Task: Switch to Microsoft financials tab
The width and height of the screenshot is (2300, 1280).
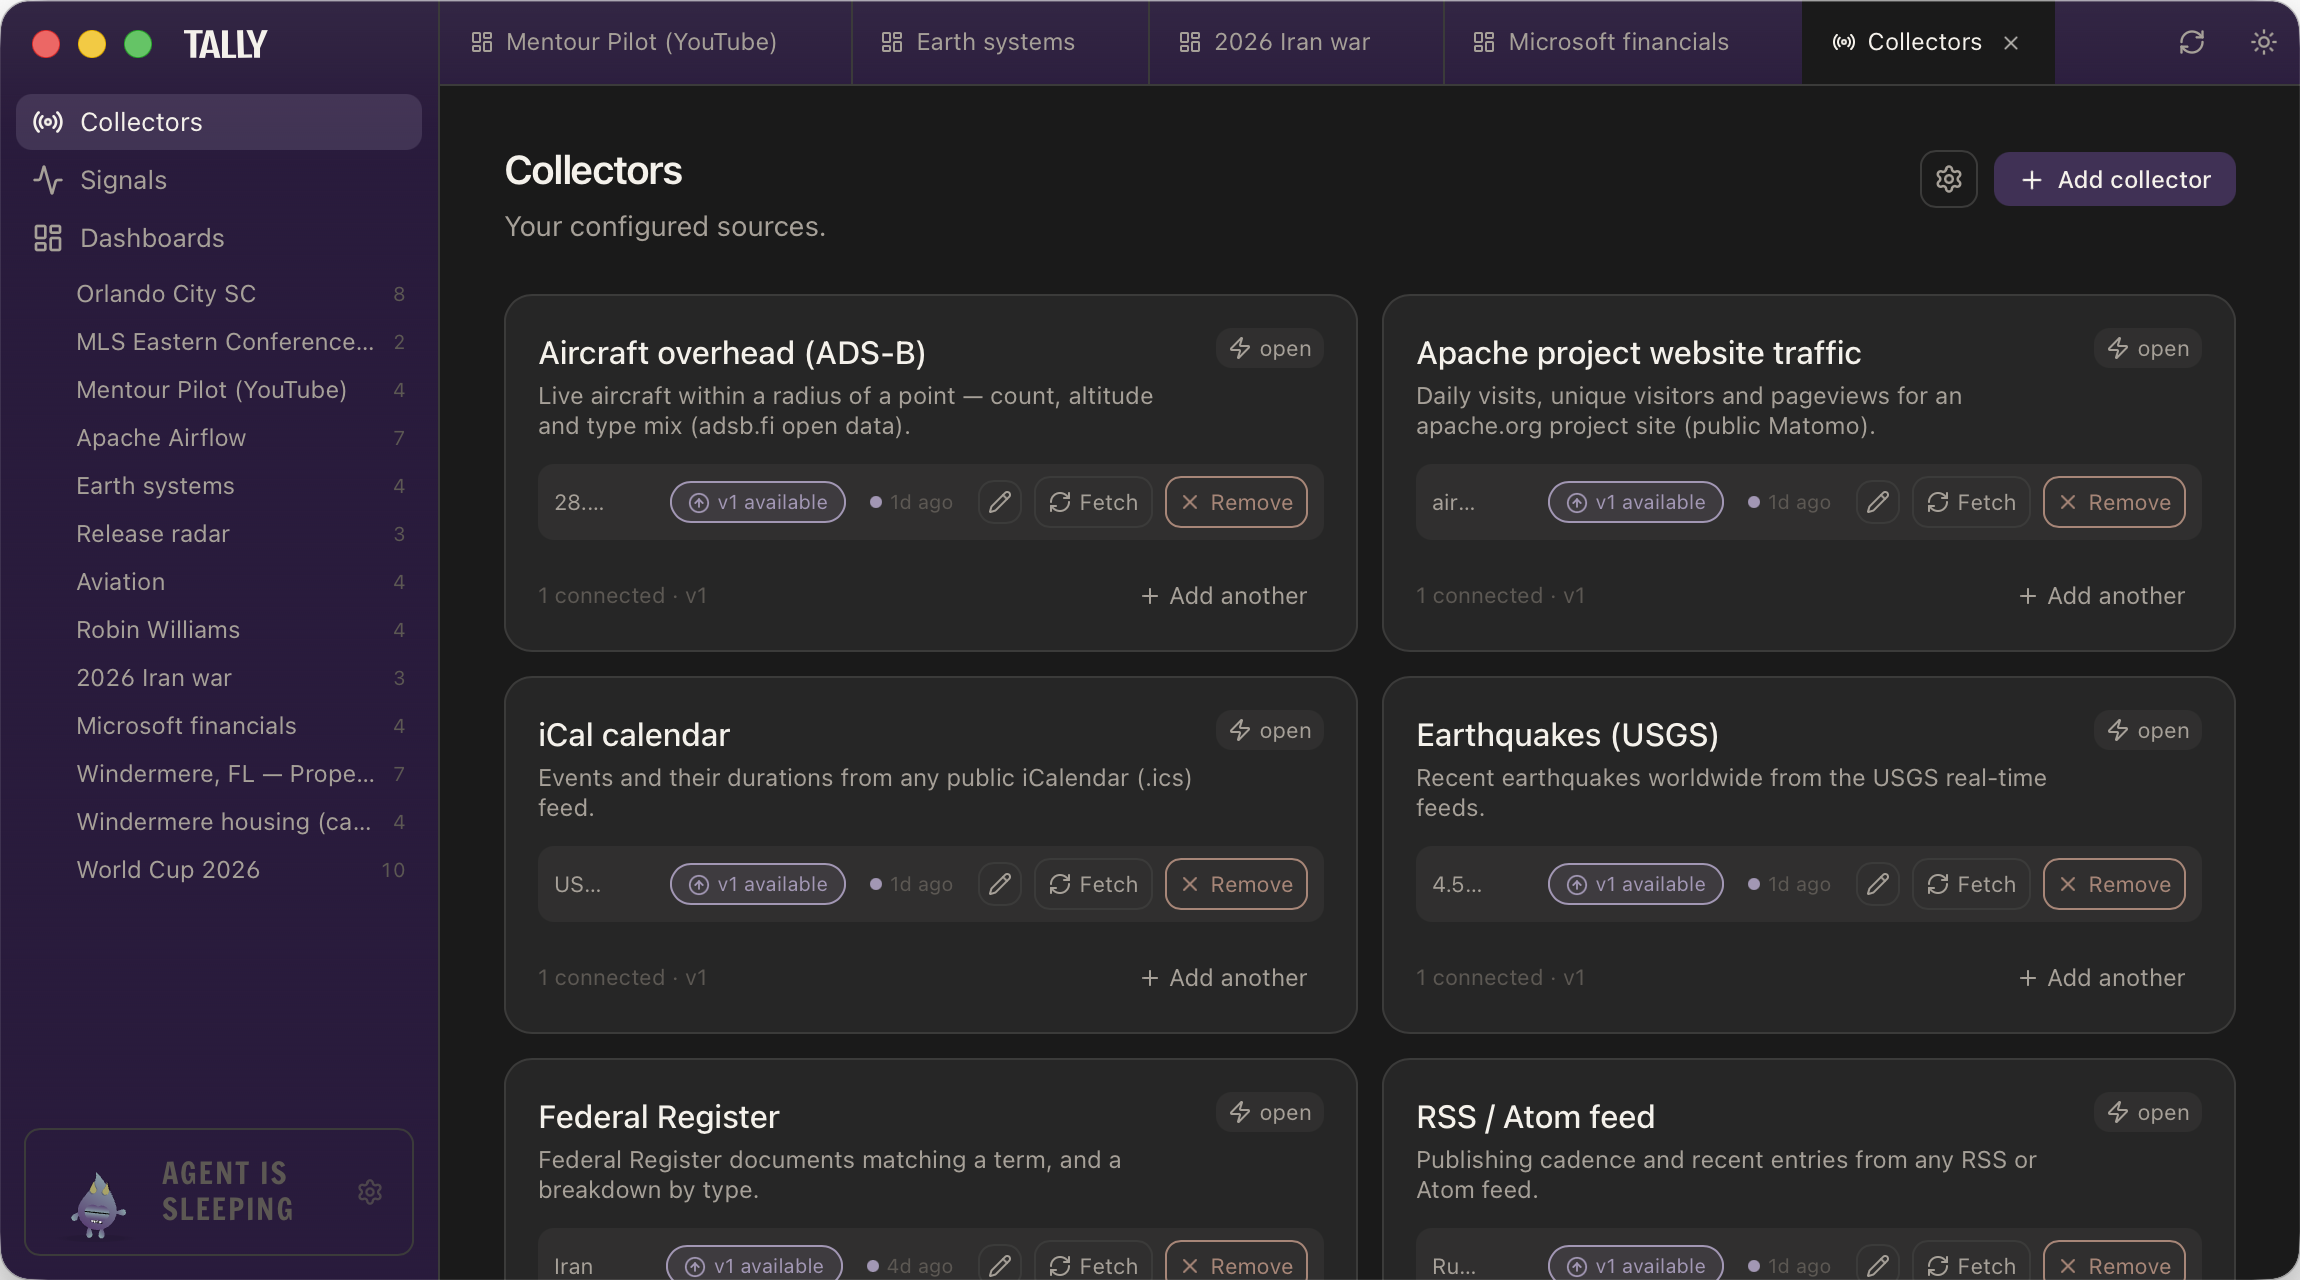Action: coord(1622,42)
